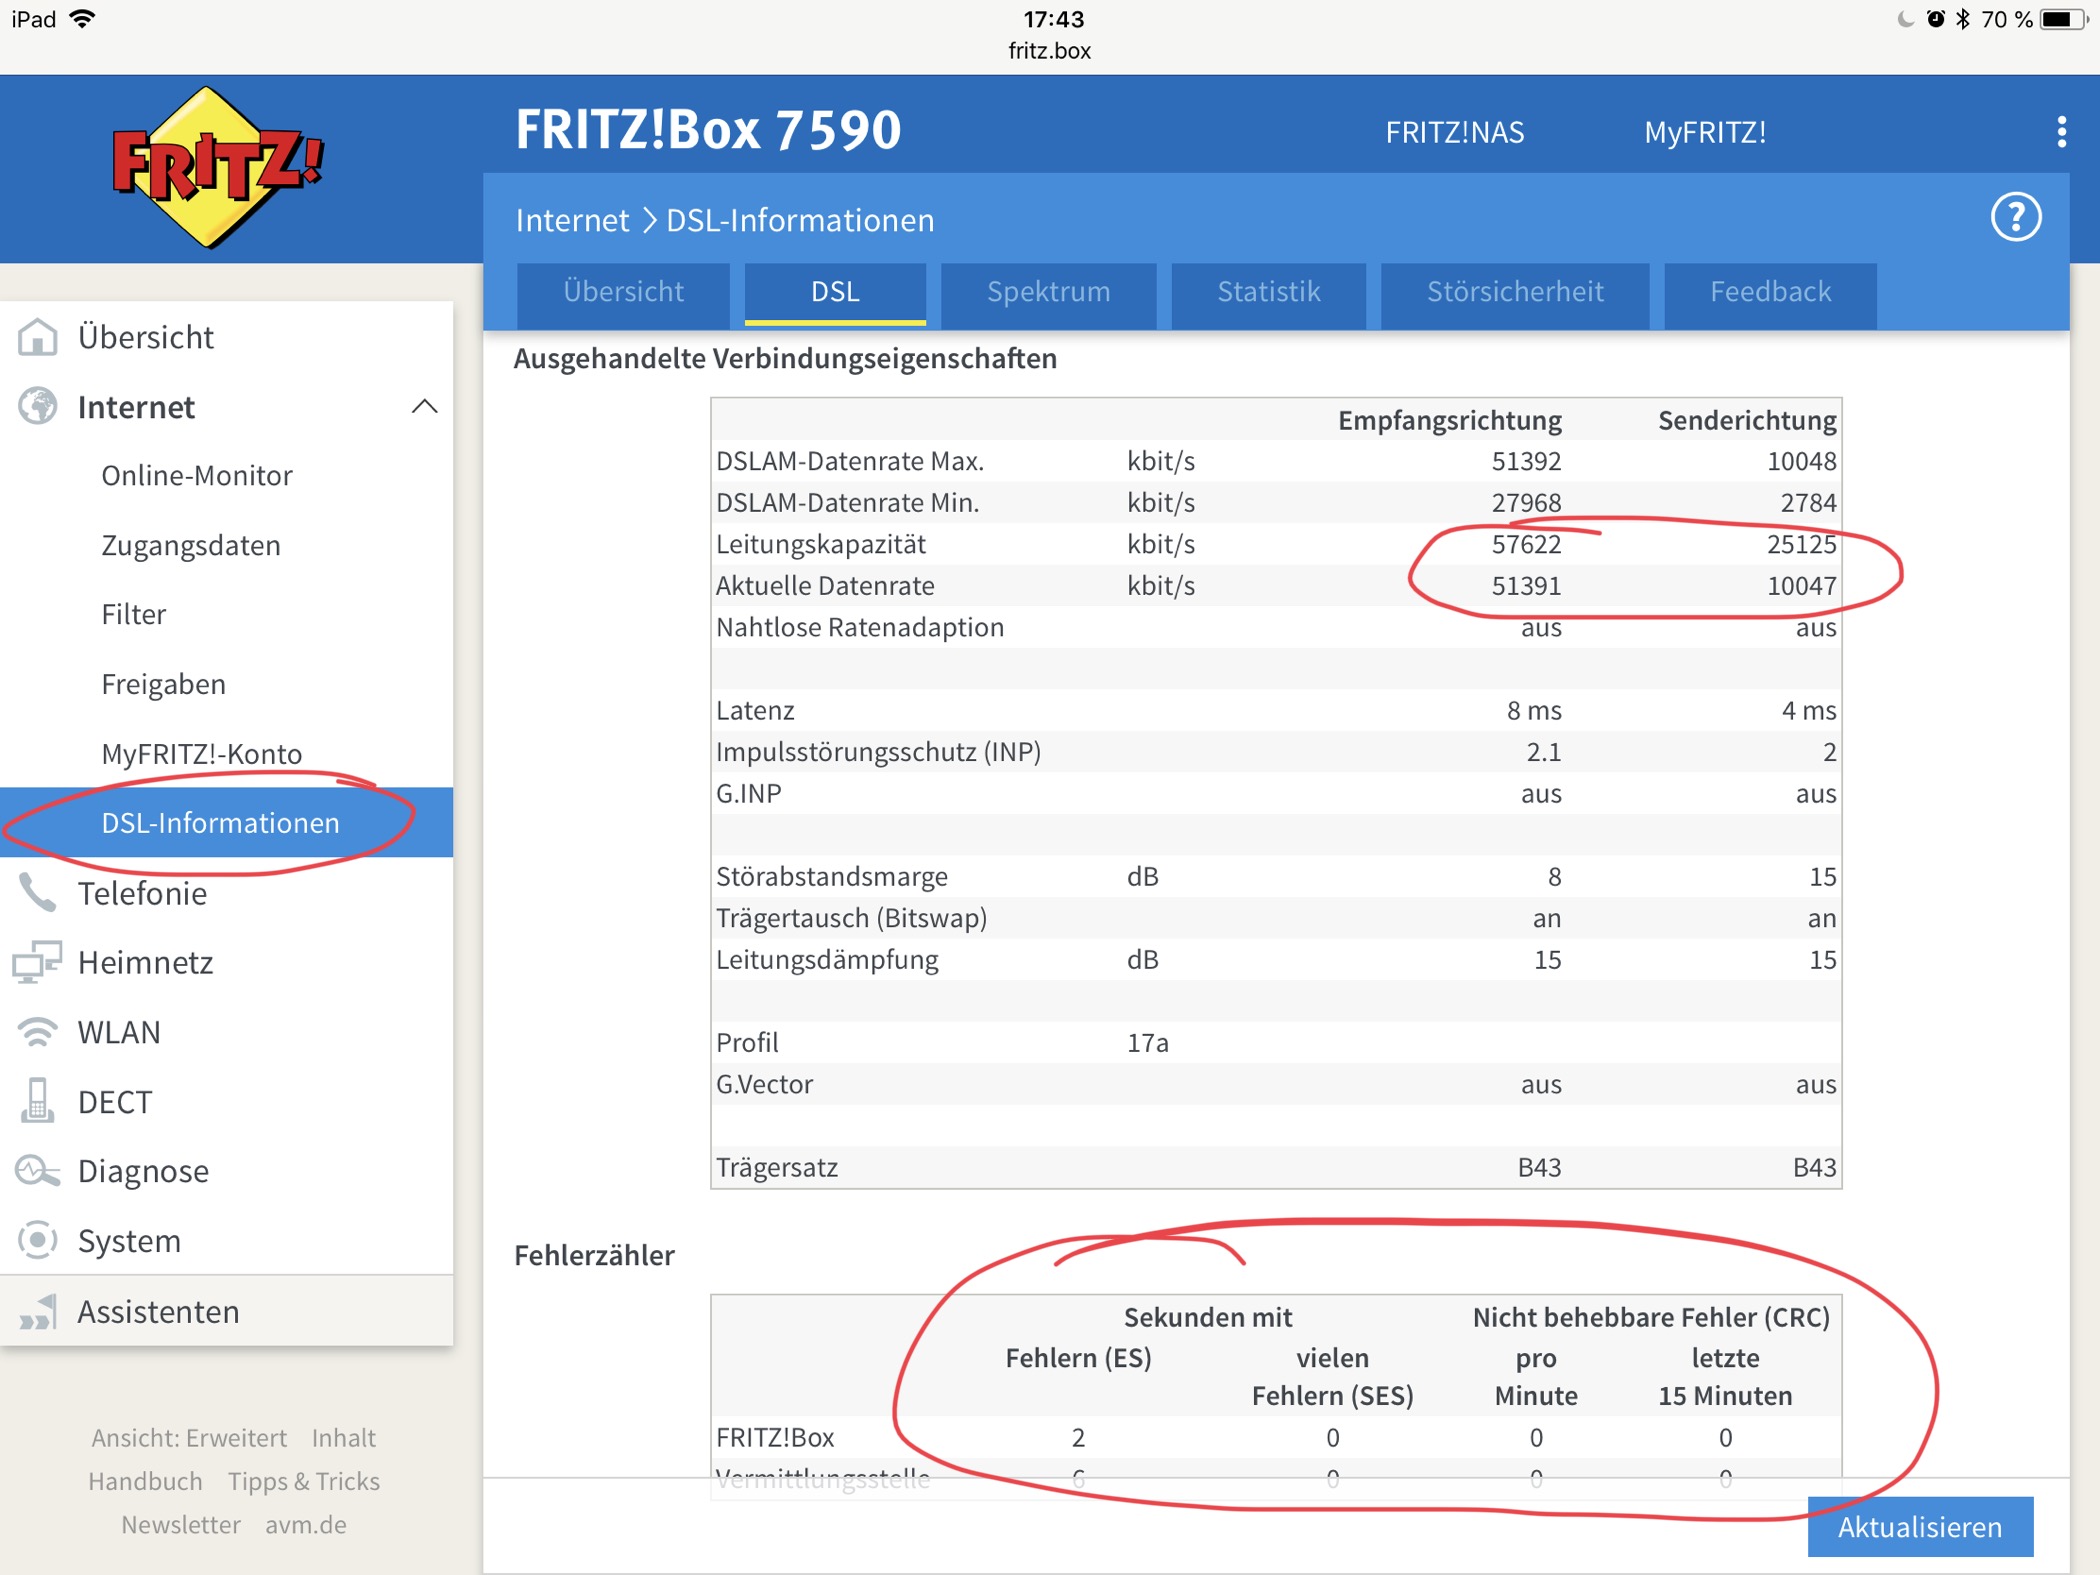The image size is (2100, 1575).
Task: Switch to the Spektrum tab
Action: 1047,292
